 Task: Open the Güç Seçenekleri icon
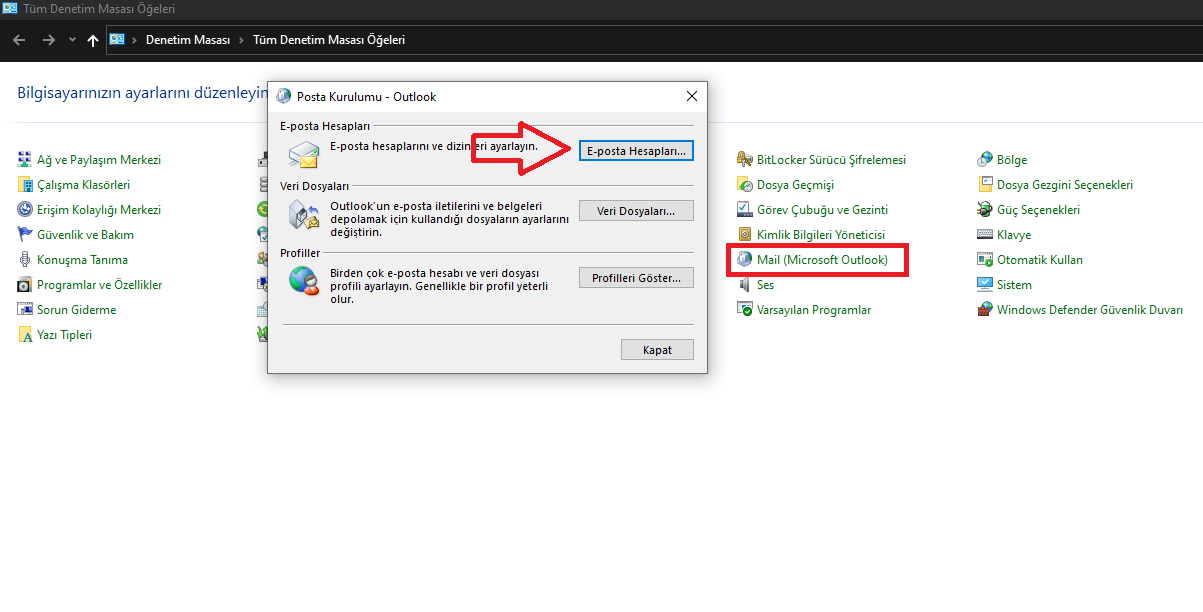coord(985,210)
